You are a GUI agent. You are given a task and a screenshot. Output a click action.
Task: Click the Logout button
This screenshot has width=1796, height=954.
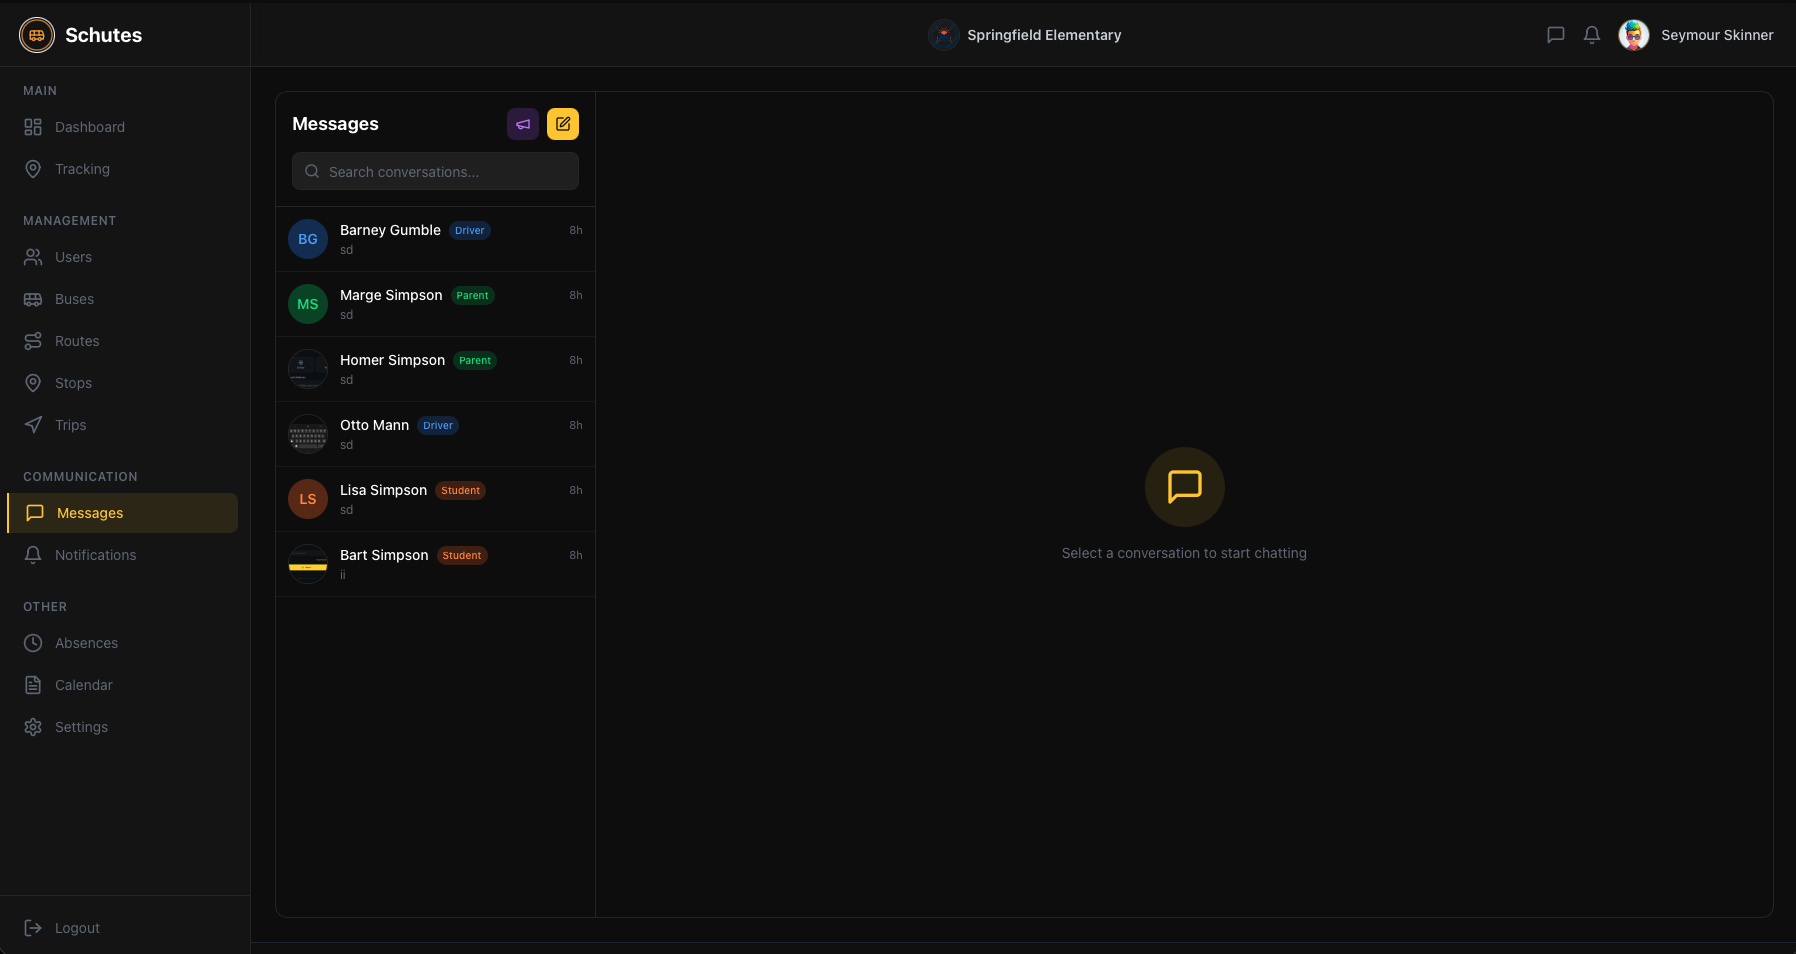point(77,928)
